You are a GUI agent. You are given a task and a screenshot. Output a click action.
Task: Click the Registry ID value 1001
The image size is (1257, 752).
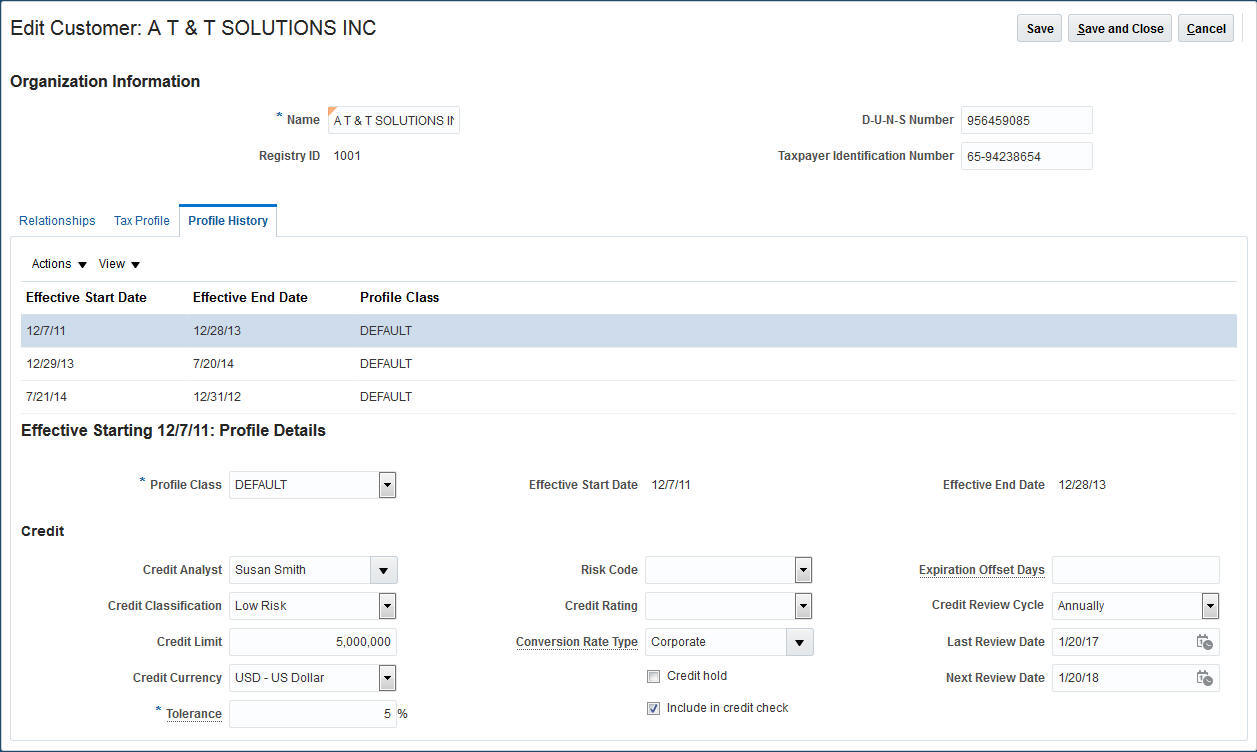(x=347, y=156)
